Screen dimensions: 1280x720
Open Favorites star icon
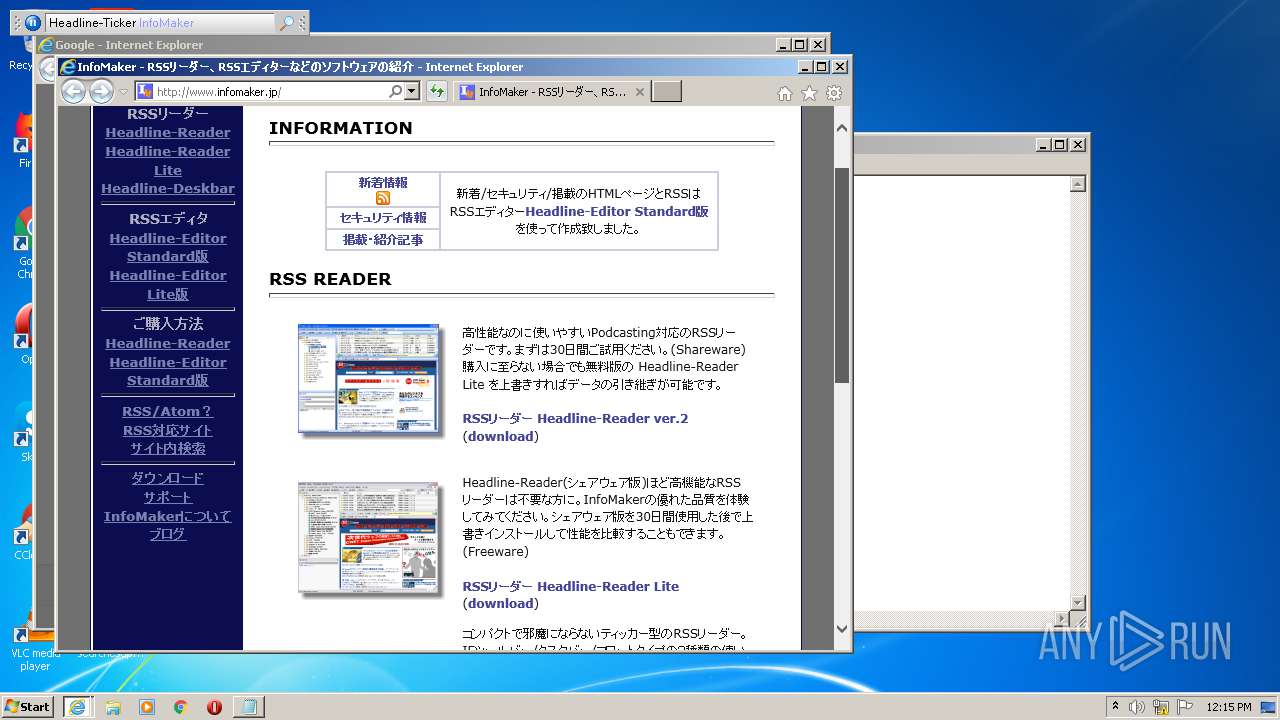tap(809, 93)
